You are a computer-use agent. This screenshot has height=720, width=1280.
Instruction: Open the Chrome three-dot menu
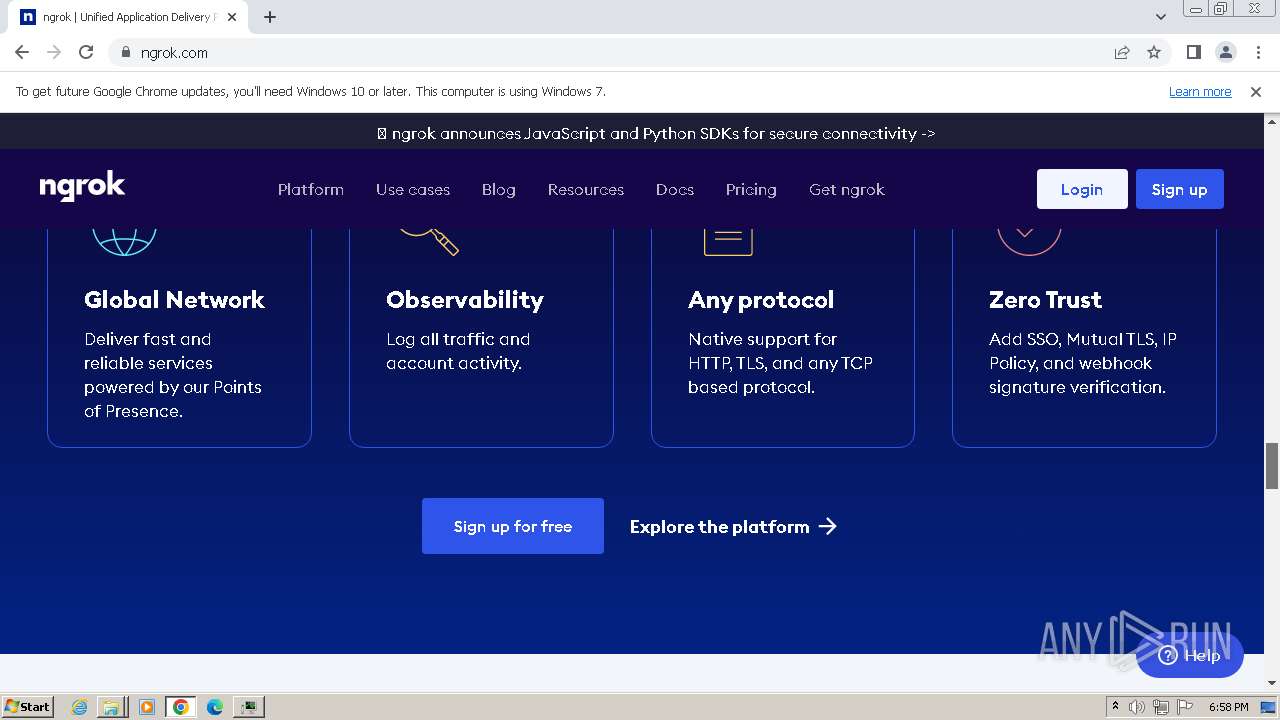1258,52
